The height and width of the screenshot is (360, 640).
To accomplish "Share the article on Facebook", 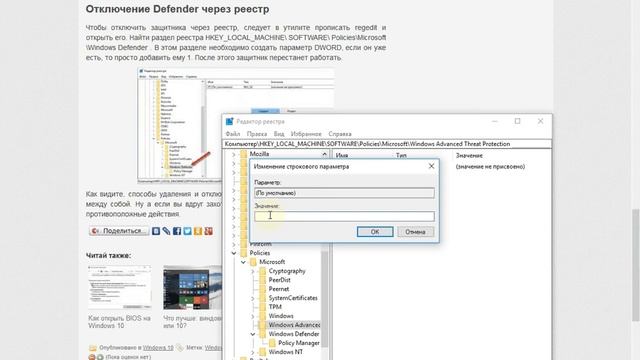I will point(177,231).
